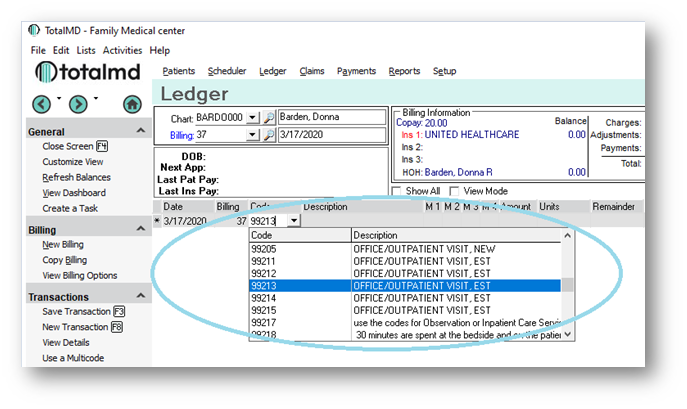This screenshot has height=409, width=687.
Task: Go to the green Home icon
Action: [131, 104]
